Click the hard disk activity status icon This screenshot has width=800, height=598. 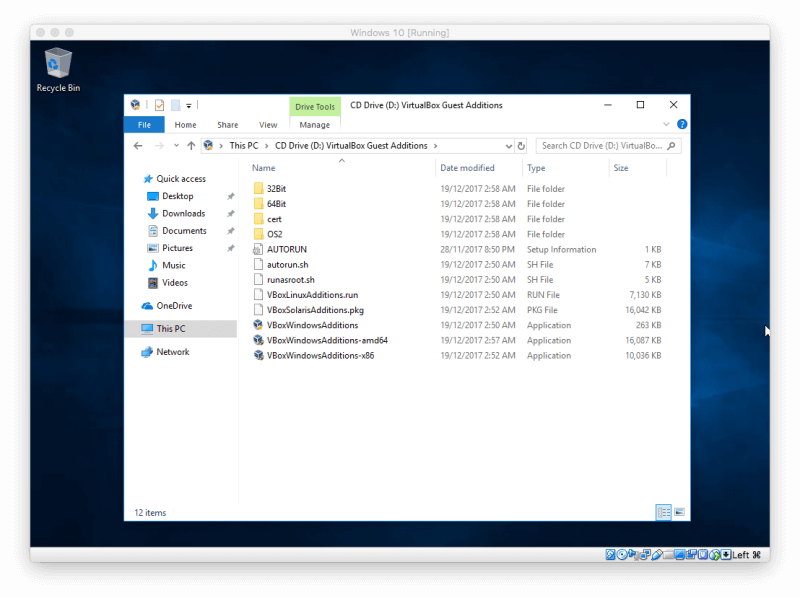point(610,555)
